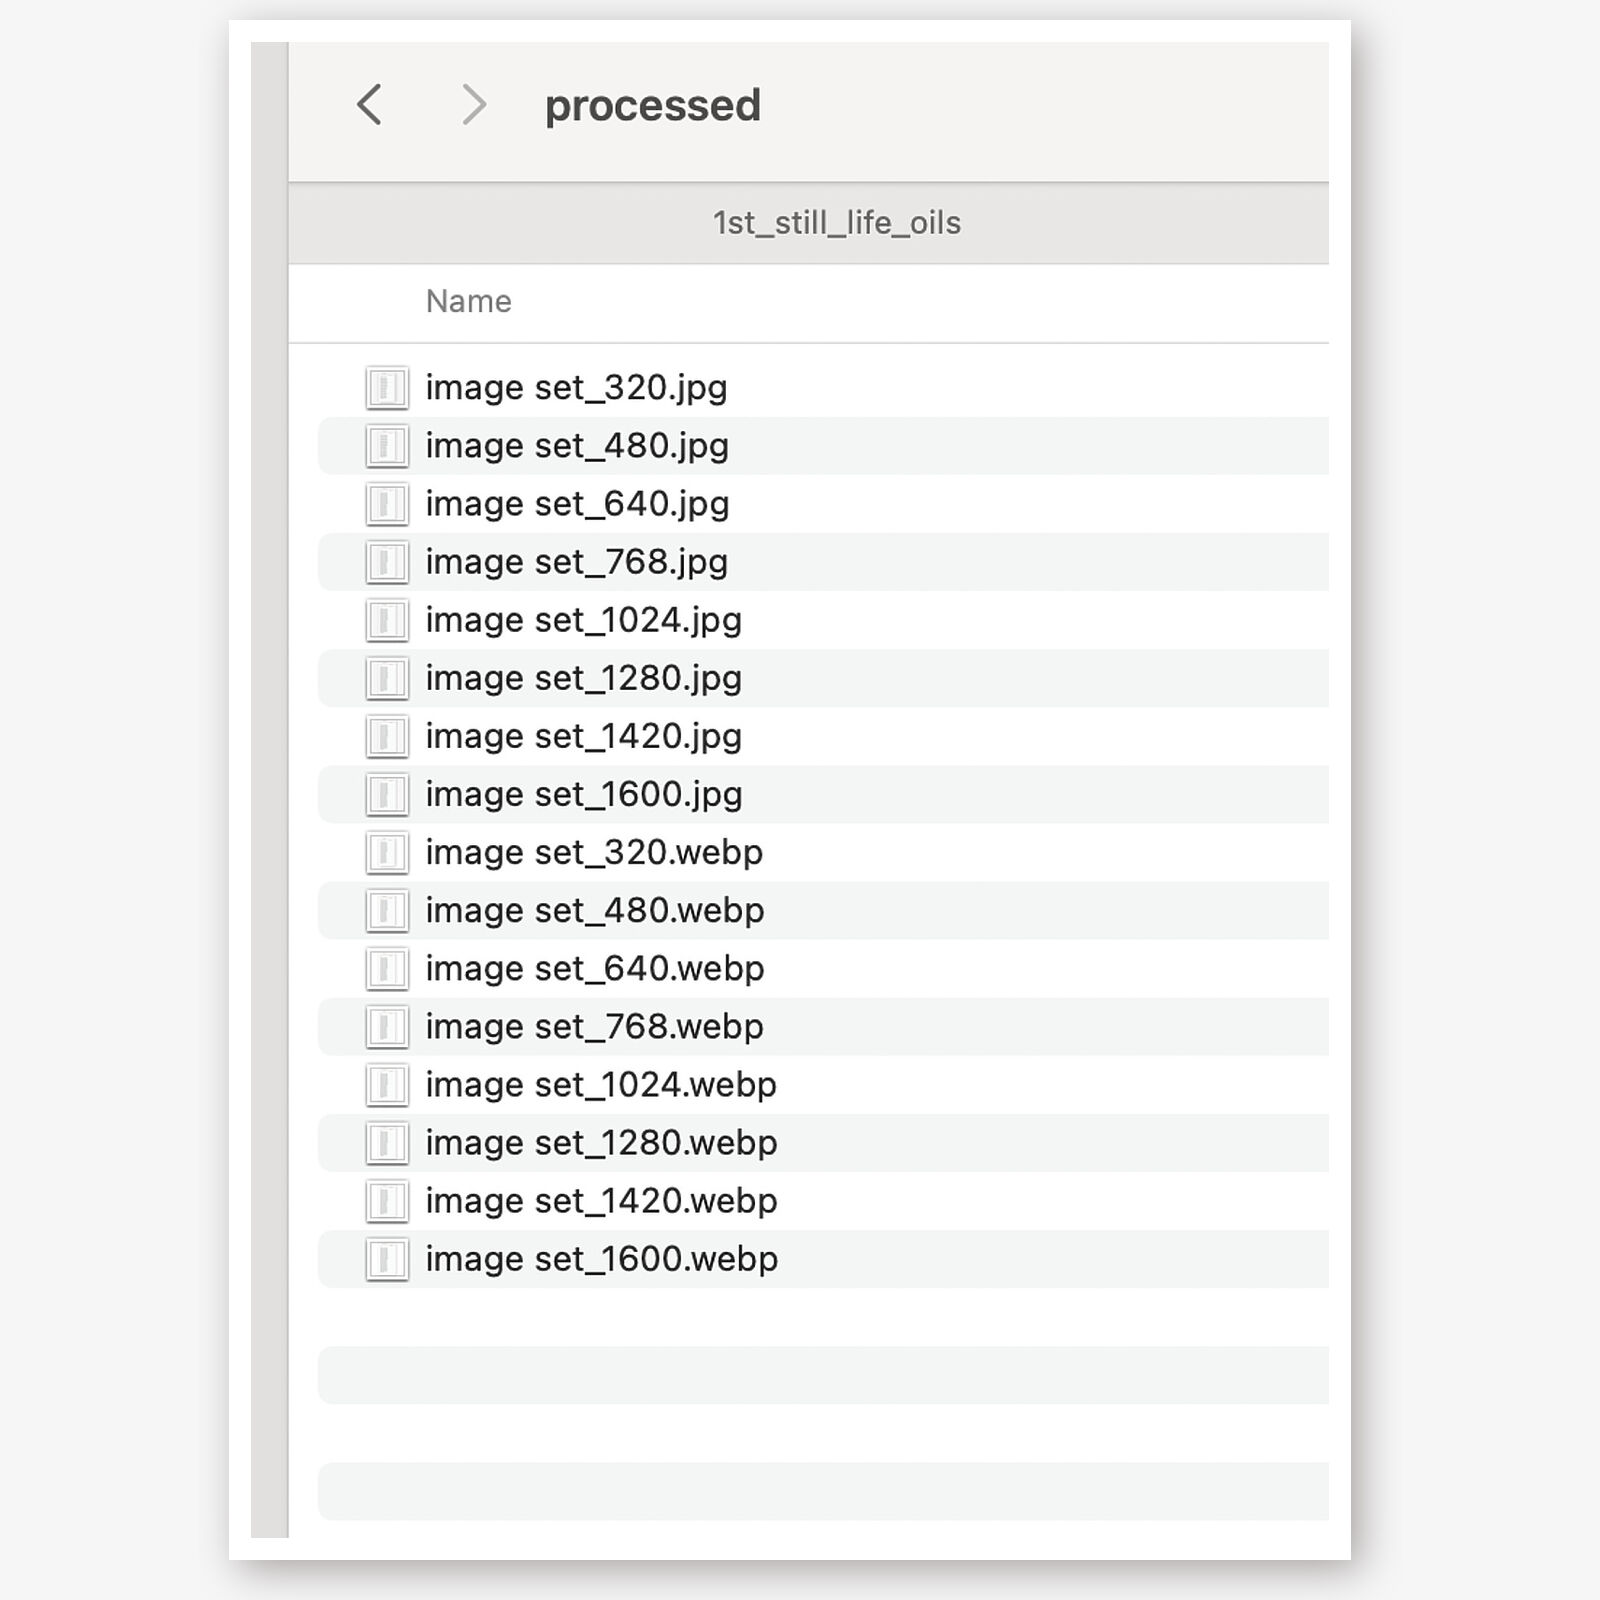The height and width of the screenshot is (1600, 1600).
Task: Click the image set_320.webp file icon
Action: tap(387, 852)
